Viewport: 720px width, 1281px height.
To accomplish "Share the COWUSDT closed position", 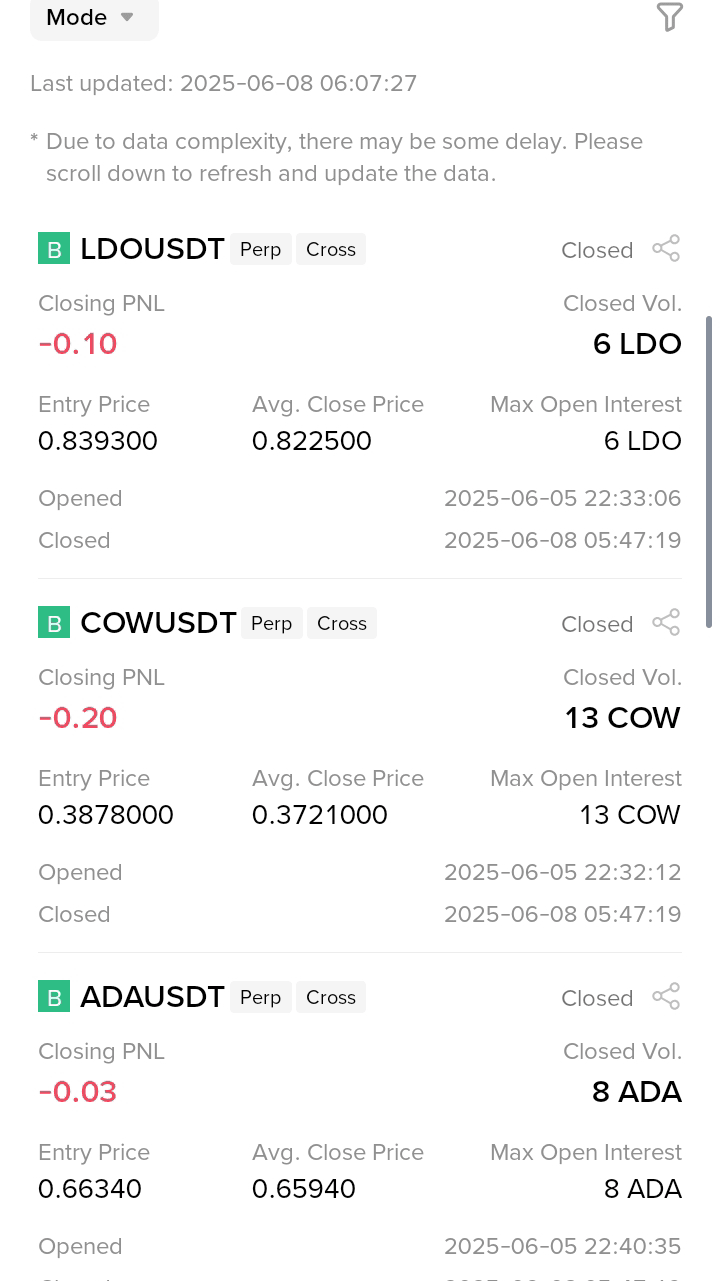I will (666, 623).
